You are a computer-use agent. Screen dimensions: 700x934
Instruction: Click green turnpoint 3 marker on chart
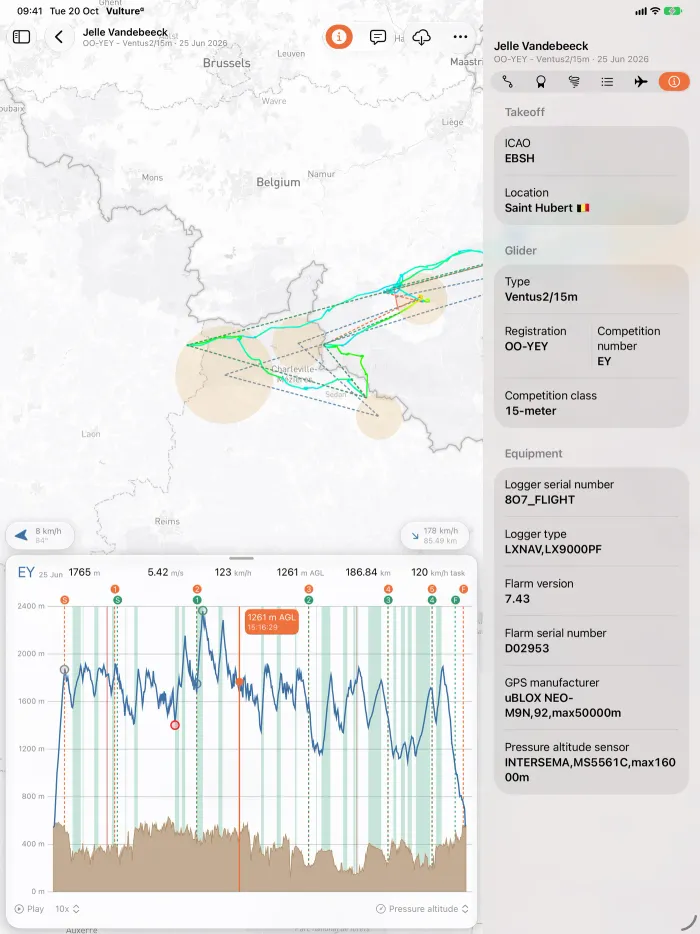(x=388, y=600)
